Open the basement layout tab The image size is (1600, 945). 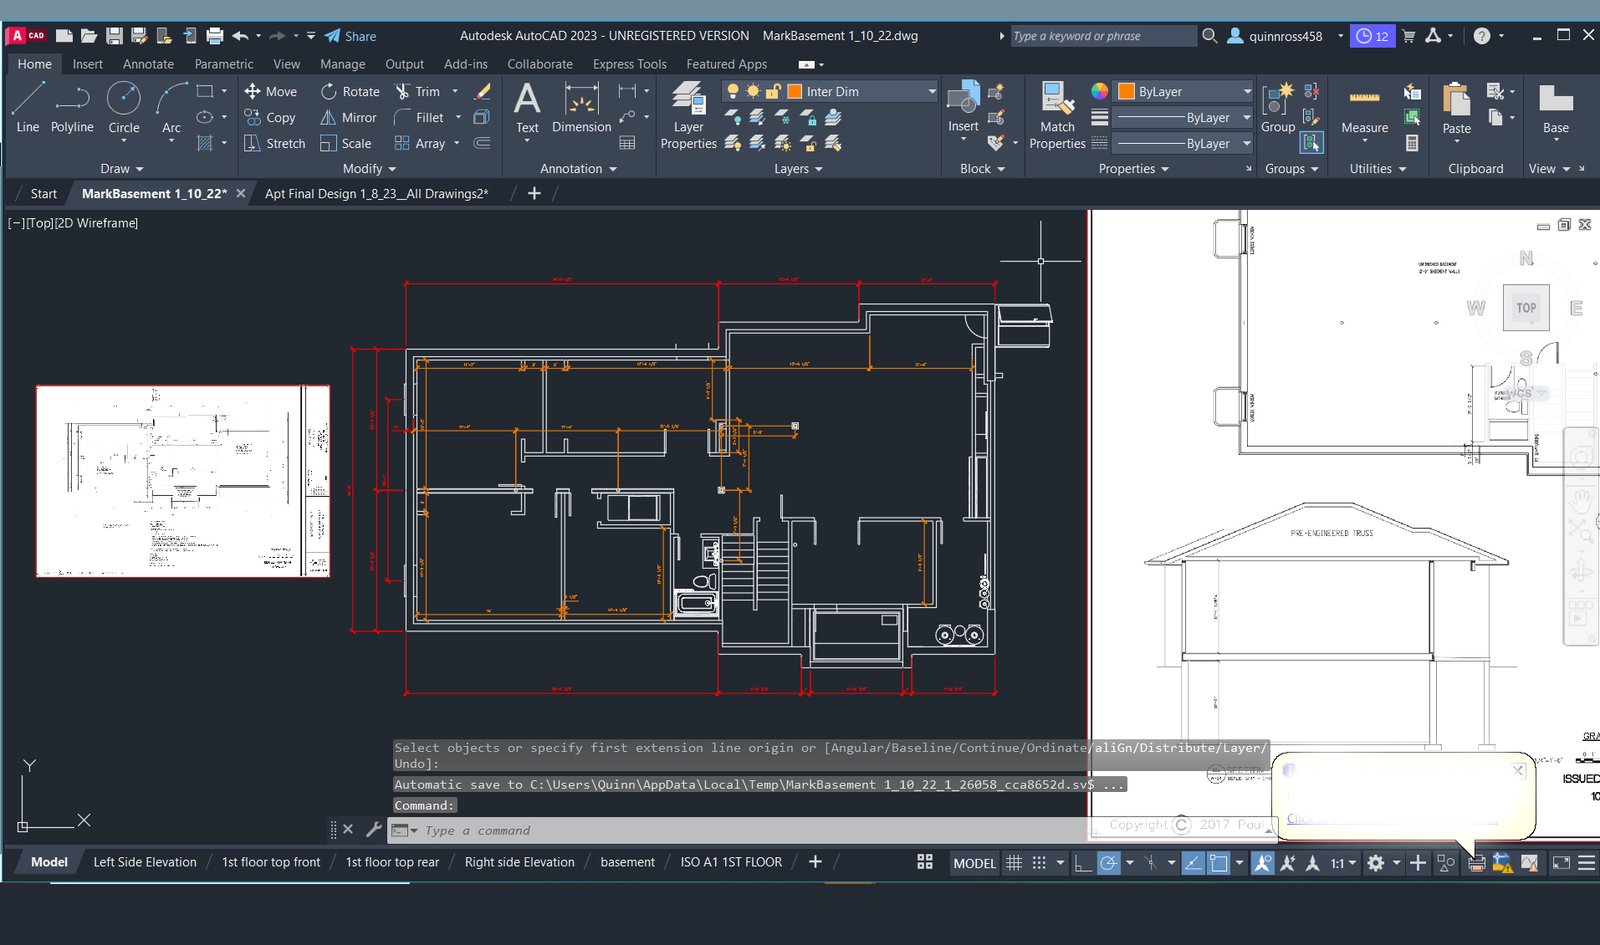click(x=627, y=862)
